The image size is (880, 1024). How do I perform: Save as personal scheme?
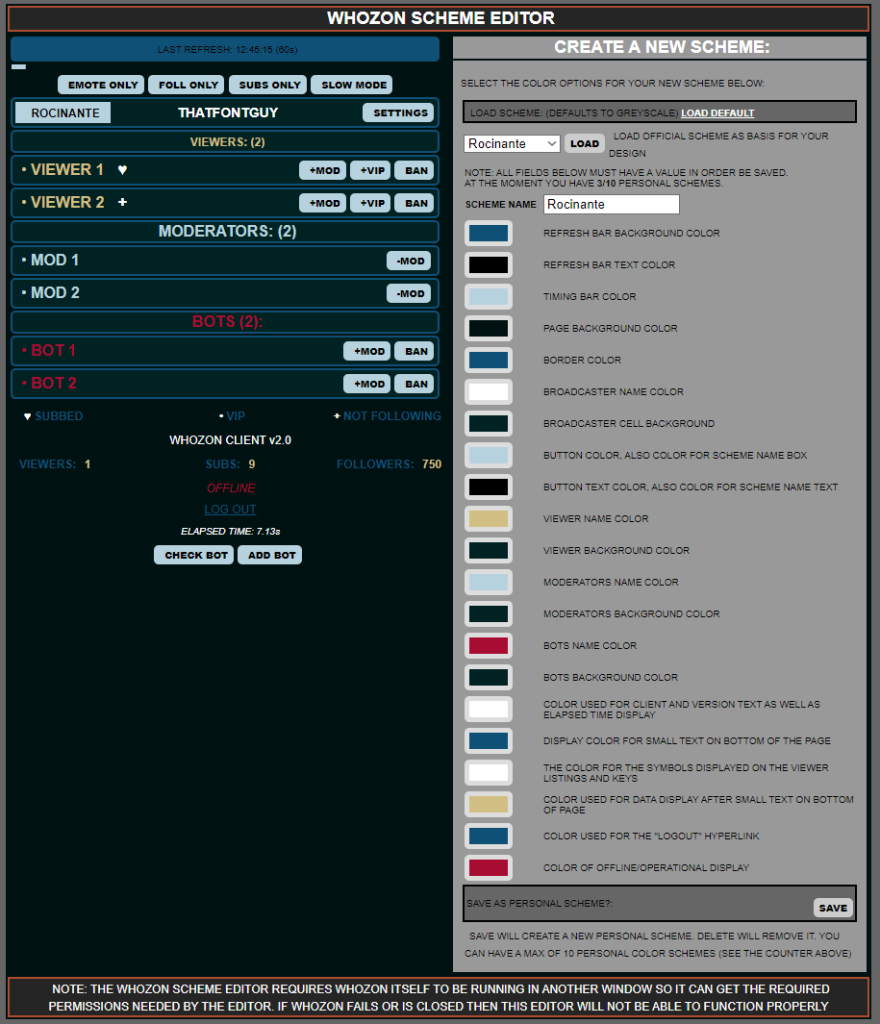coord(832,908)
